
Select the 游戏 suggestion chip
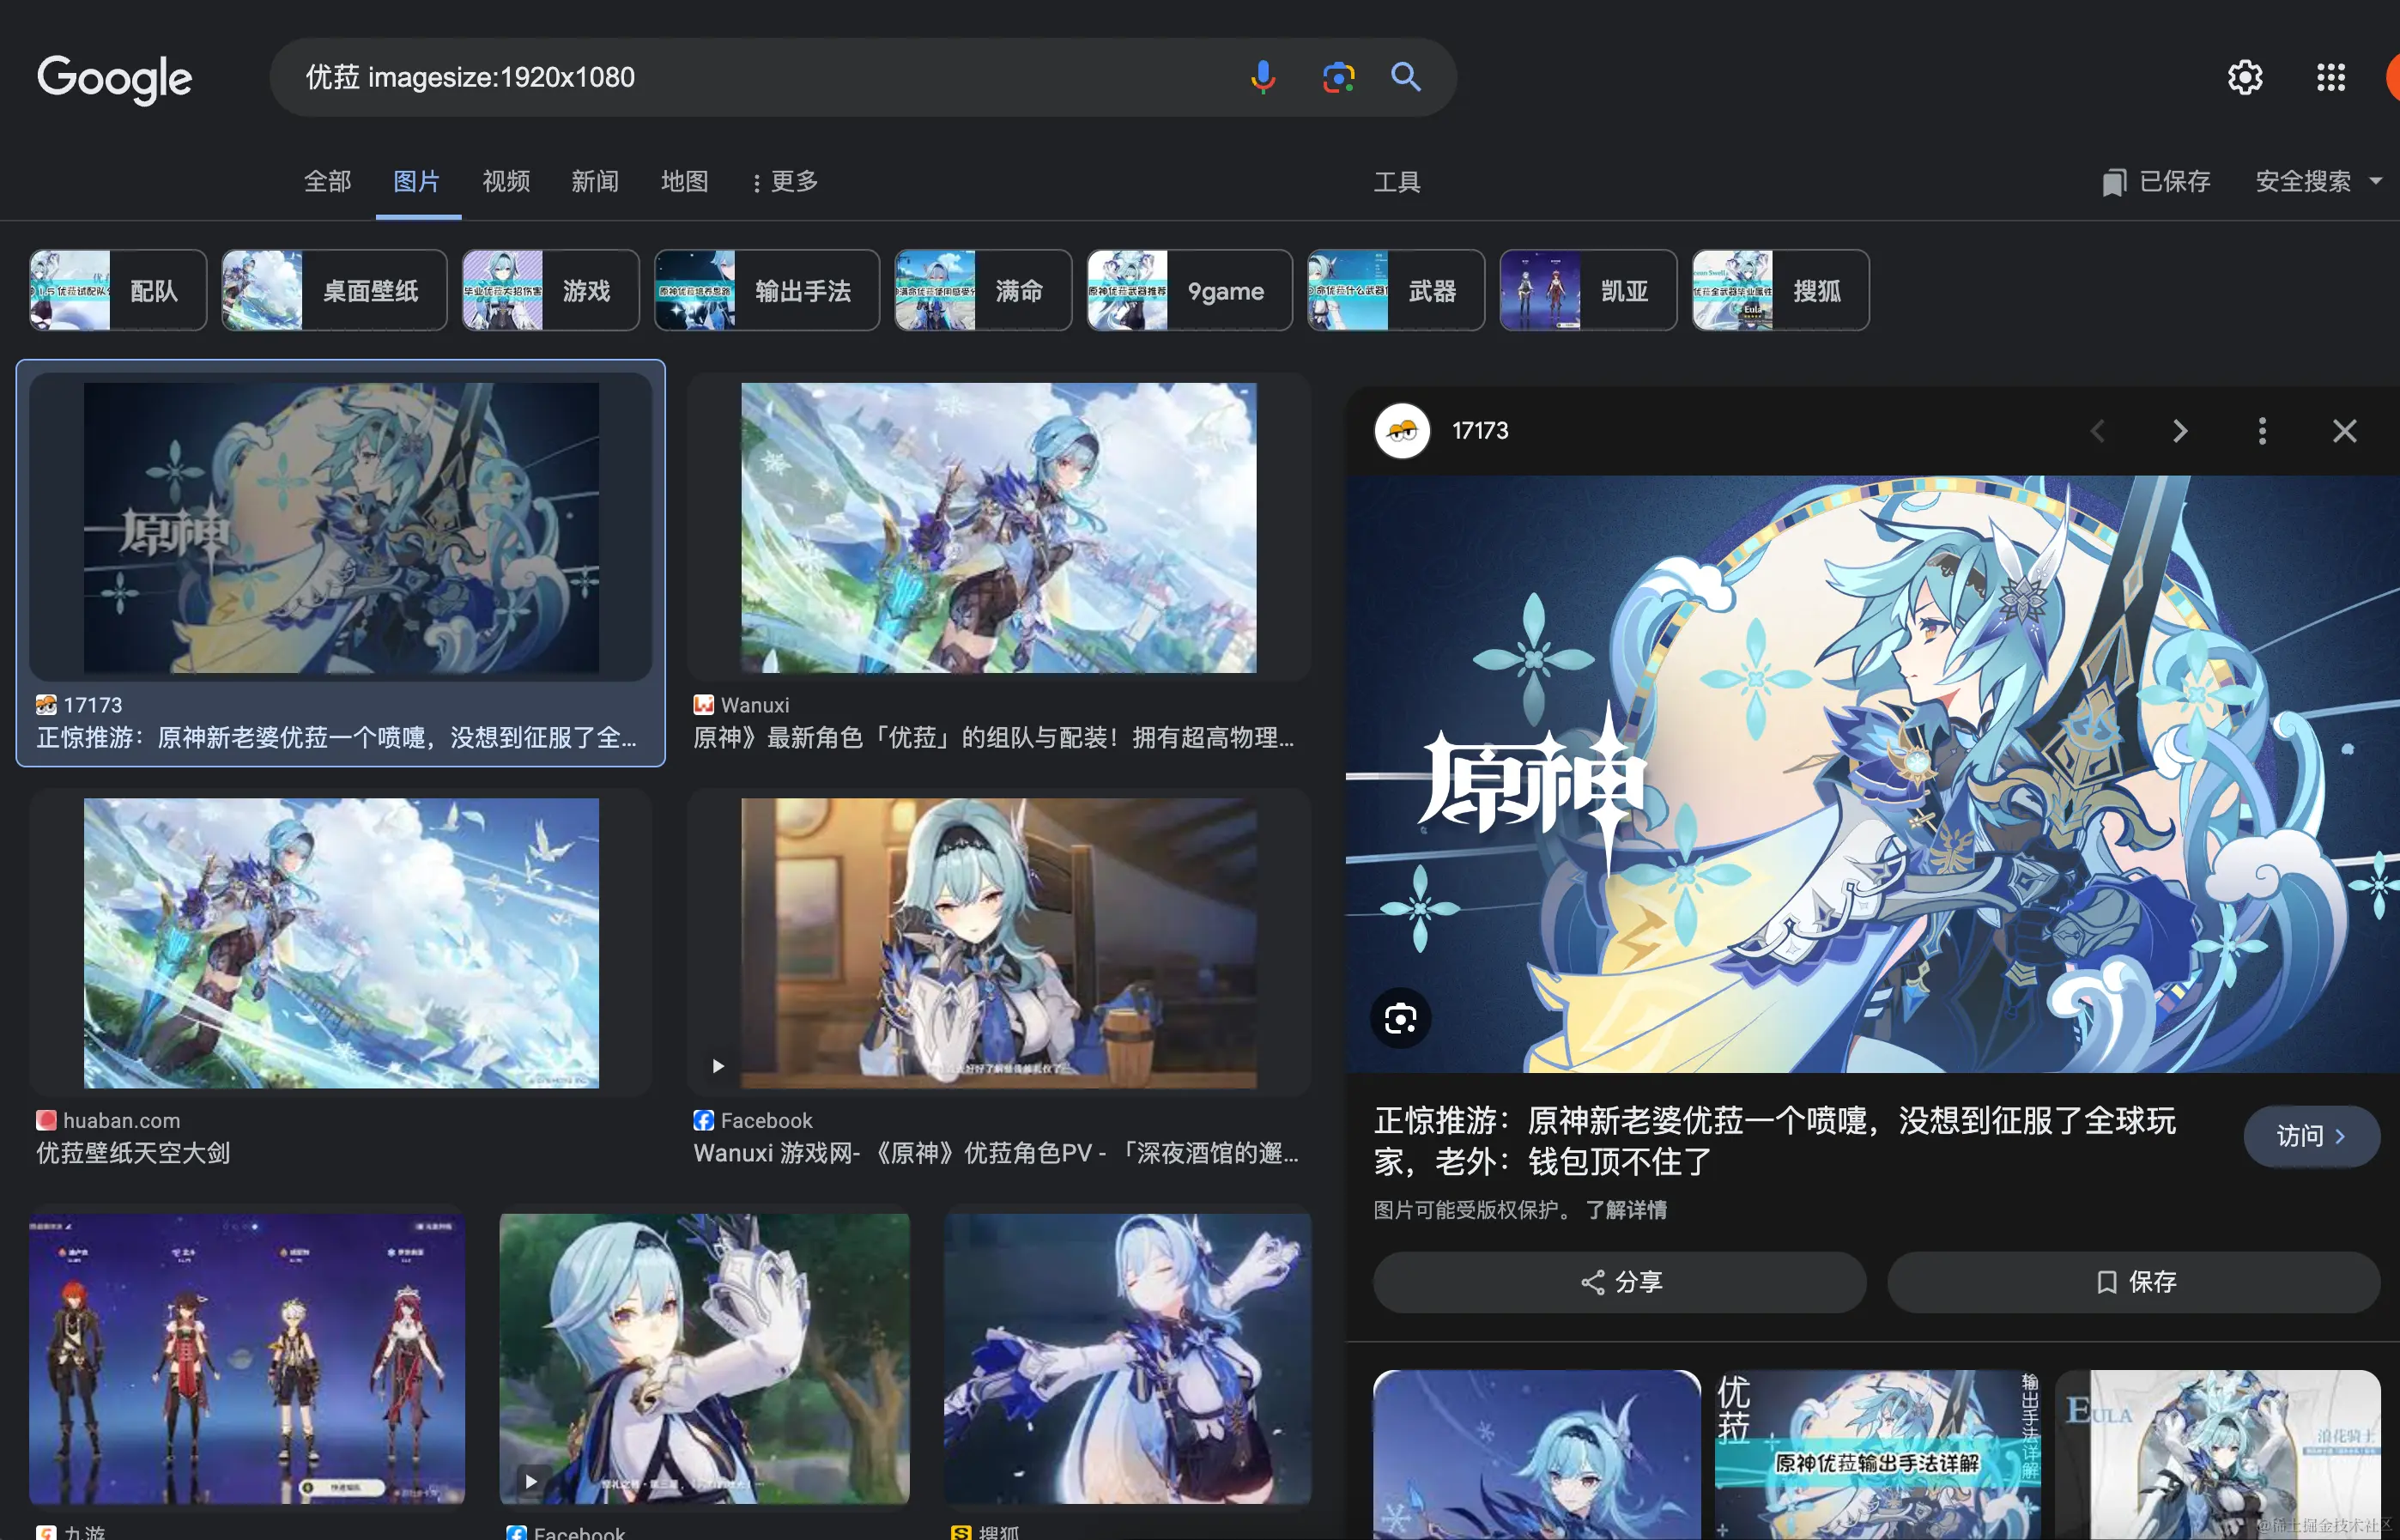pos(550,290)
